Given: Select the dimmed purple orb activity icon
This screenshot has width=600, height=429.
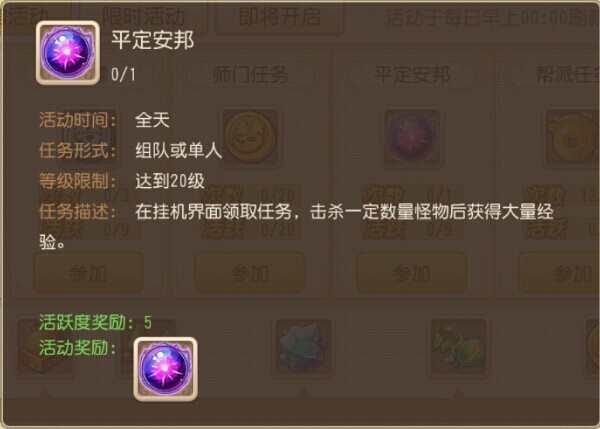Looking at the screenshot, I should pos(412,137).
